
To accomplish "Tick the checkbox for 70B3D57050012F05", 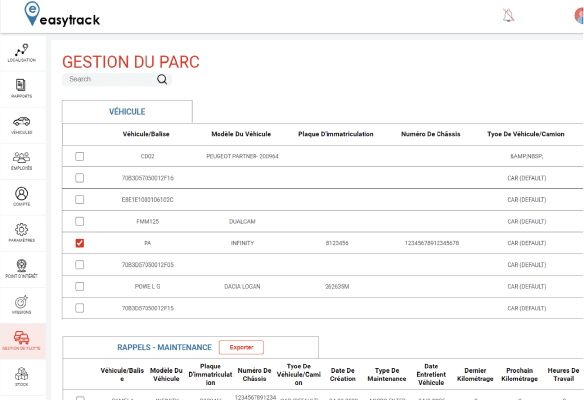I will 79,264.
